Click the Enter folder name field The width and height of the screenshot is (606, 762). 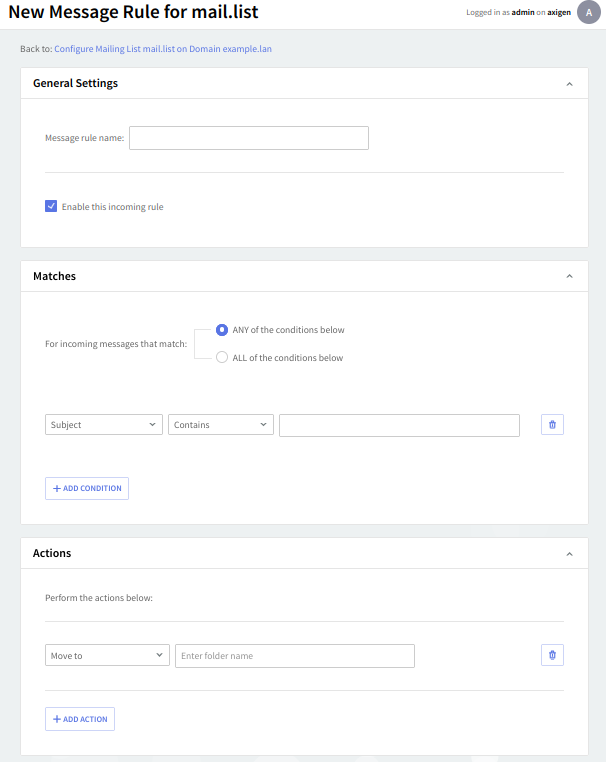tap(294, 656)
